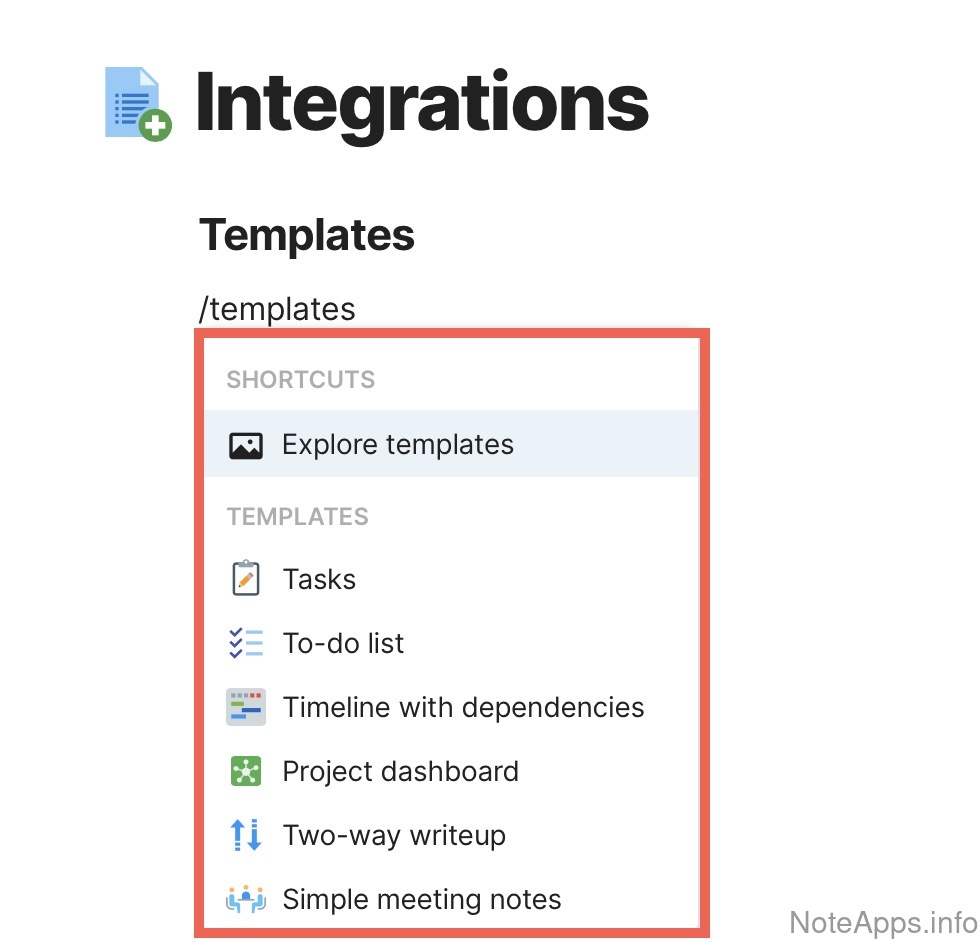Click the bold Templates heading
The image size is (980, 942).
coord(307,236)
